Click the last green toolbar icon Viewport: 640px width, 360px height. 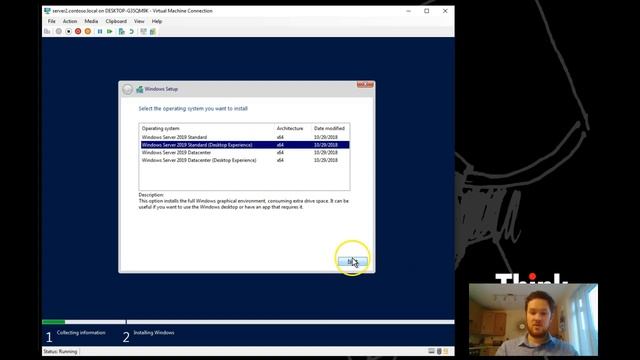[153, 31]
